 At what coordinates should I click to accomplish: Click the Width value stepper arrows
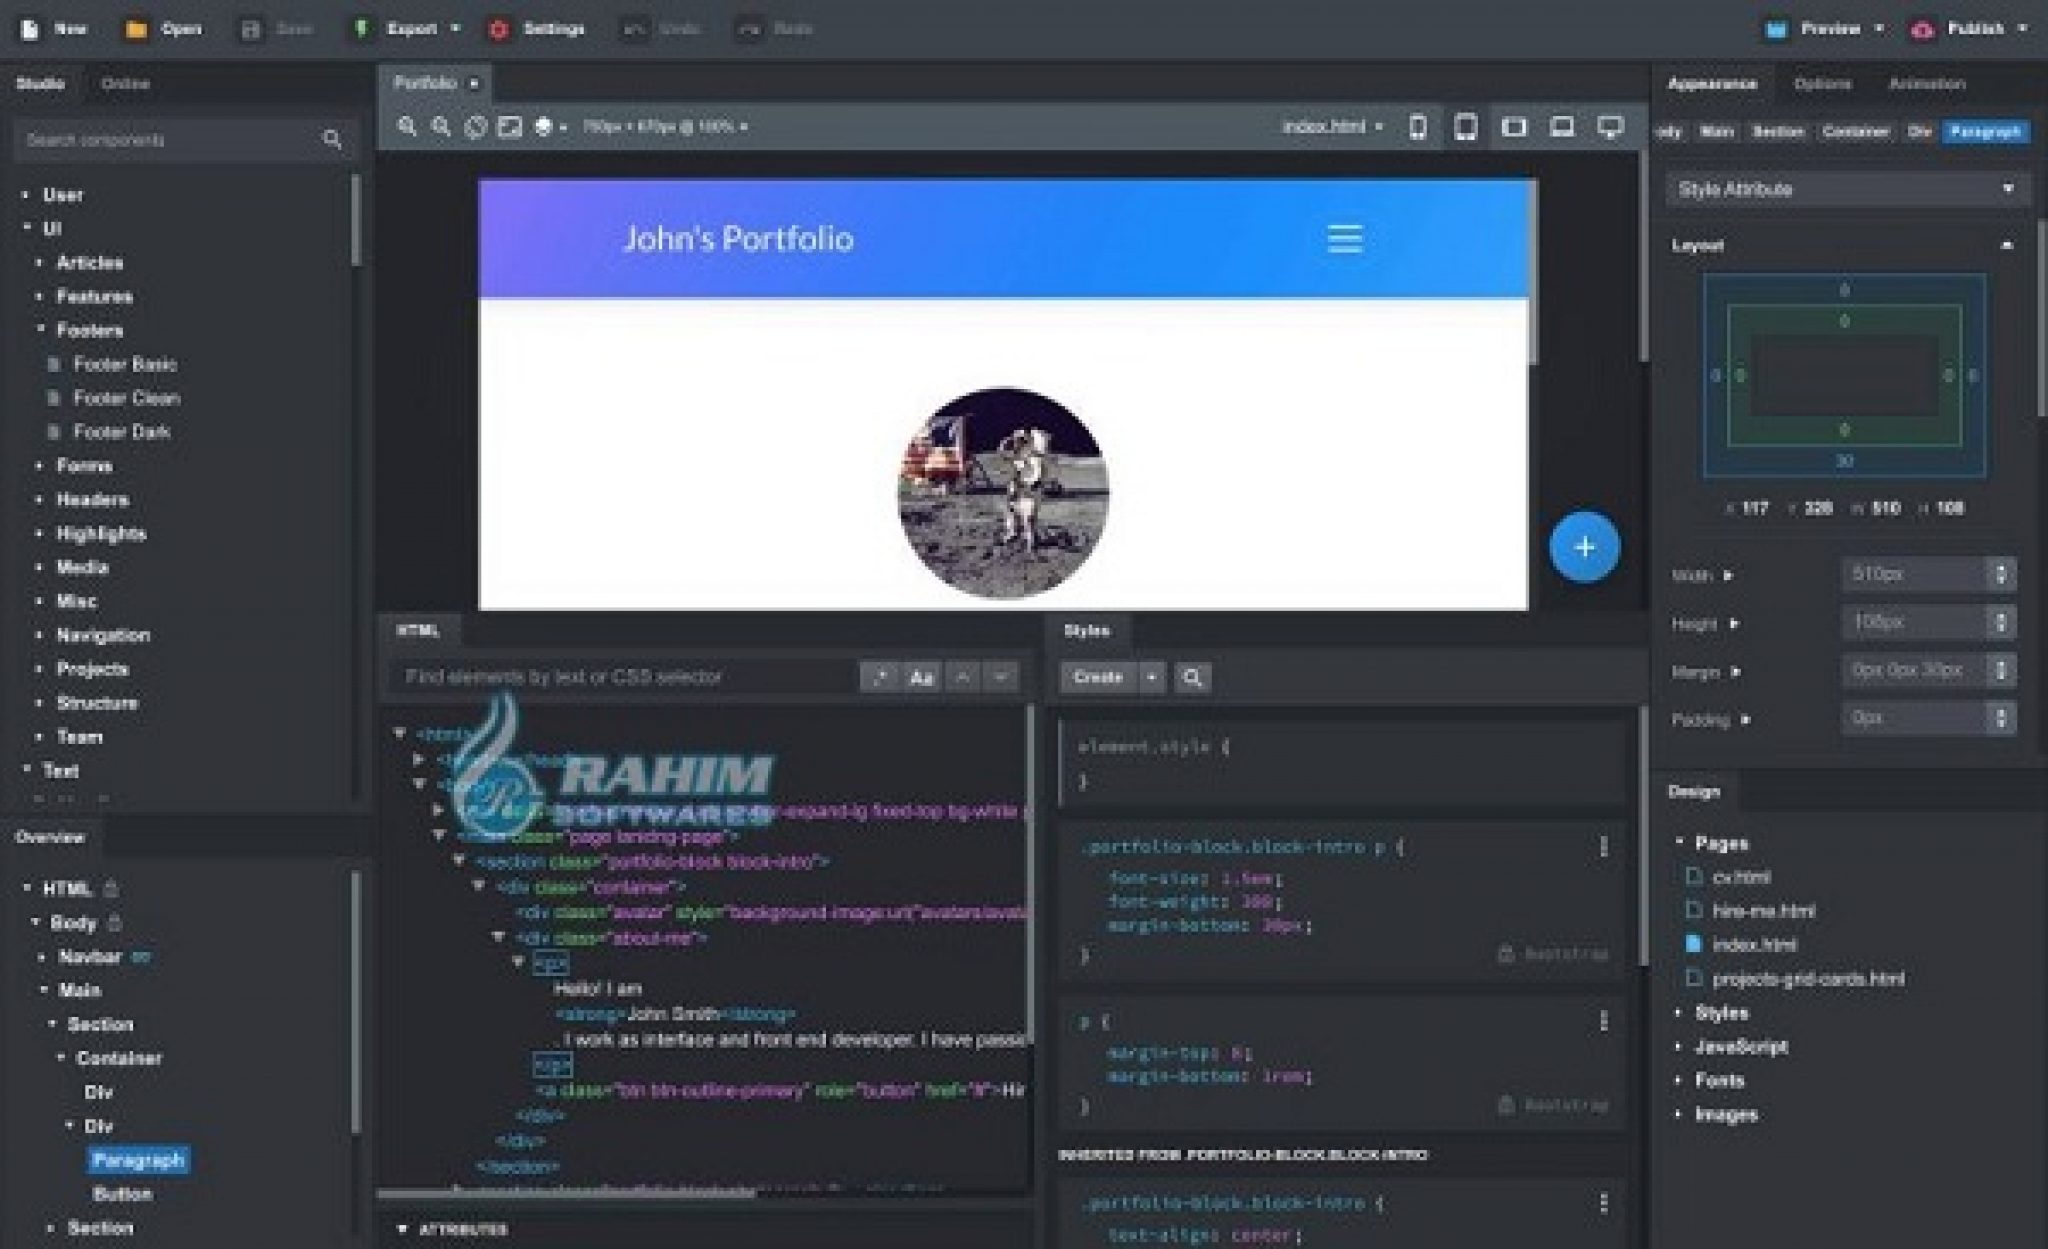2000,574
